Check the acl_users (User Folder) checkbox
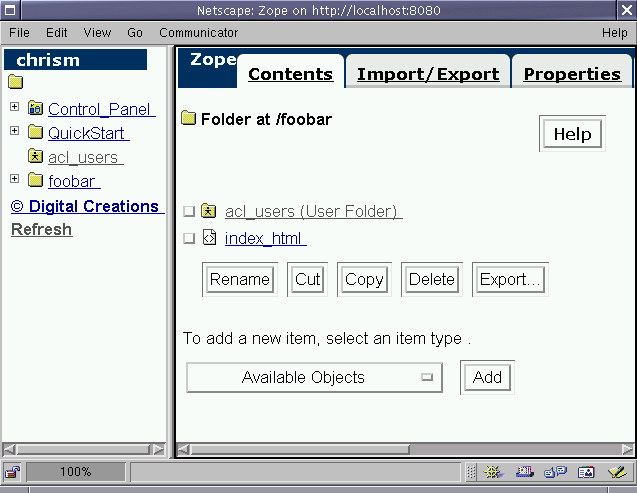 tap(189, 211)
